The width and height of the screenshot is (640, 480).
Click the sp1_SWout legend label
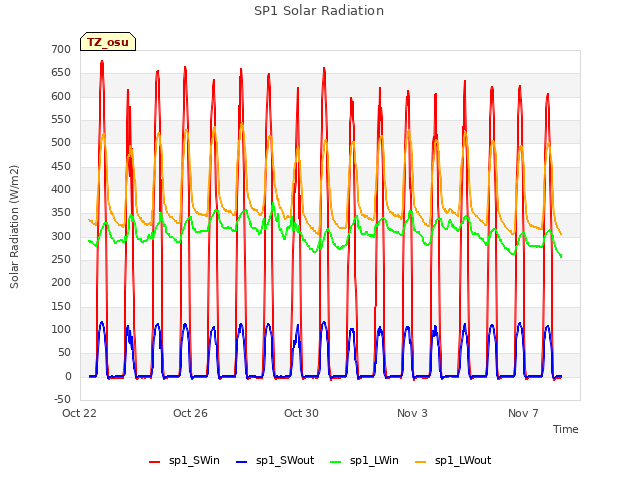(x=285, y=461)
